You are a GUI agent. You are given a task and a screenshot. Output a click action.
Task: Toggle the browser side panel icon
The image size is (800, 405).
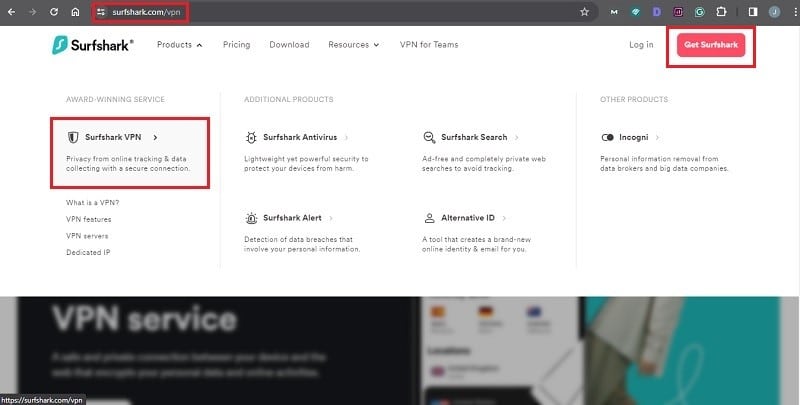click(753, 12)
